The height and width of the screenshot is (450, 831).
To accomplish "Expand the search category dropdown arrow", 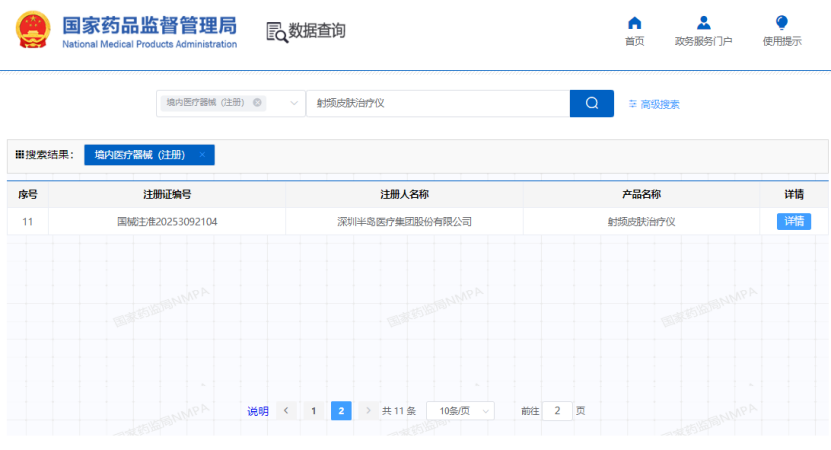I will point(295,103).
